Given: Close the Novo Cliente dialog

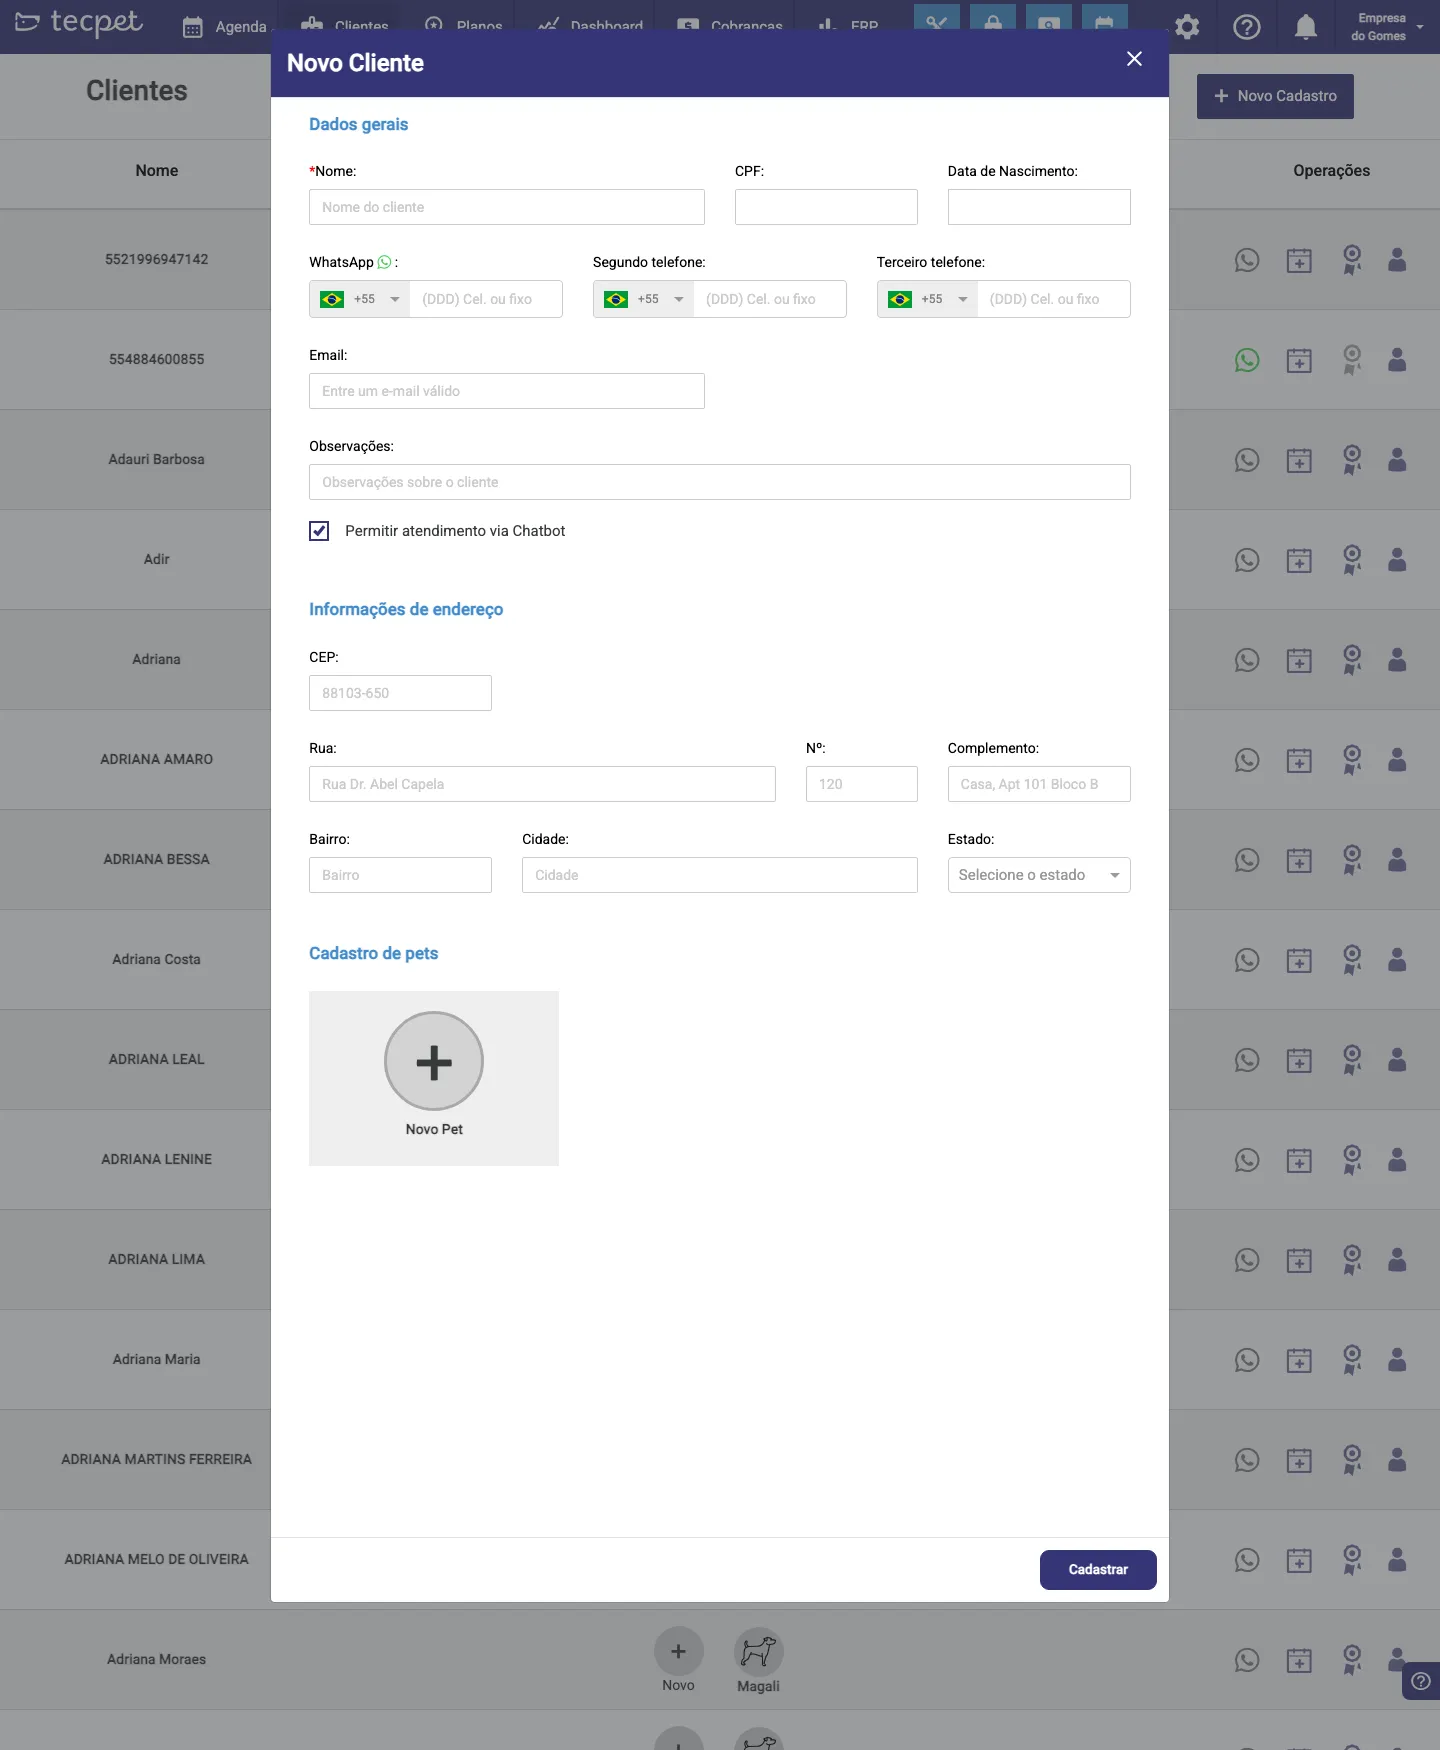Looking at the screenshot, I should [1134, 59].
